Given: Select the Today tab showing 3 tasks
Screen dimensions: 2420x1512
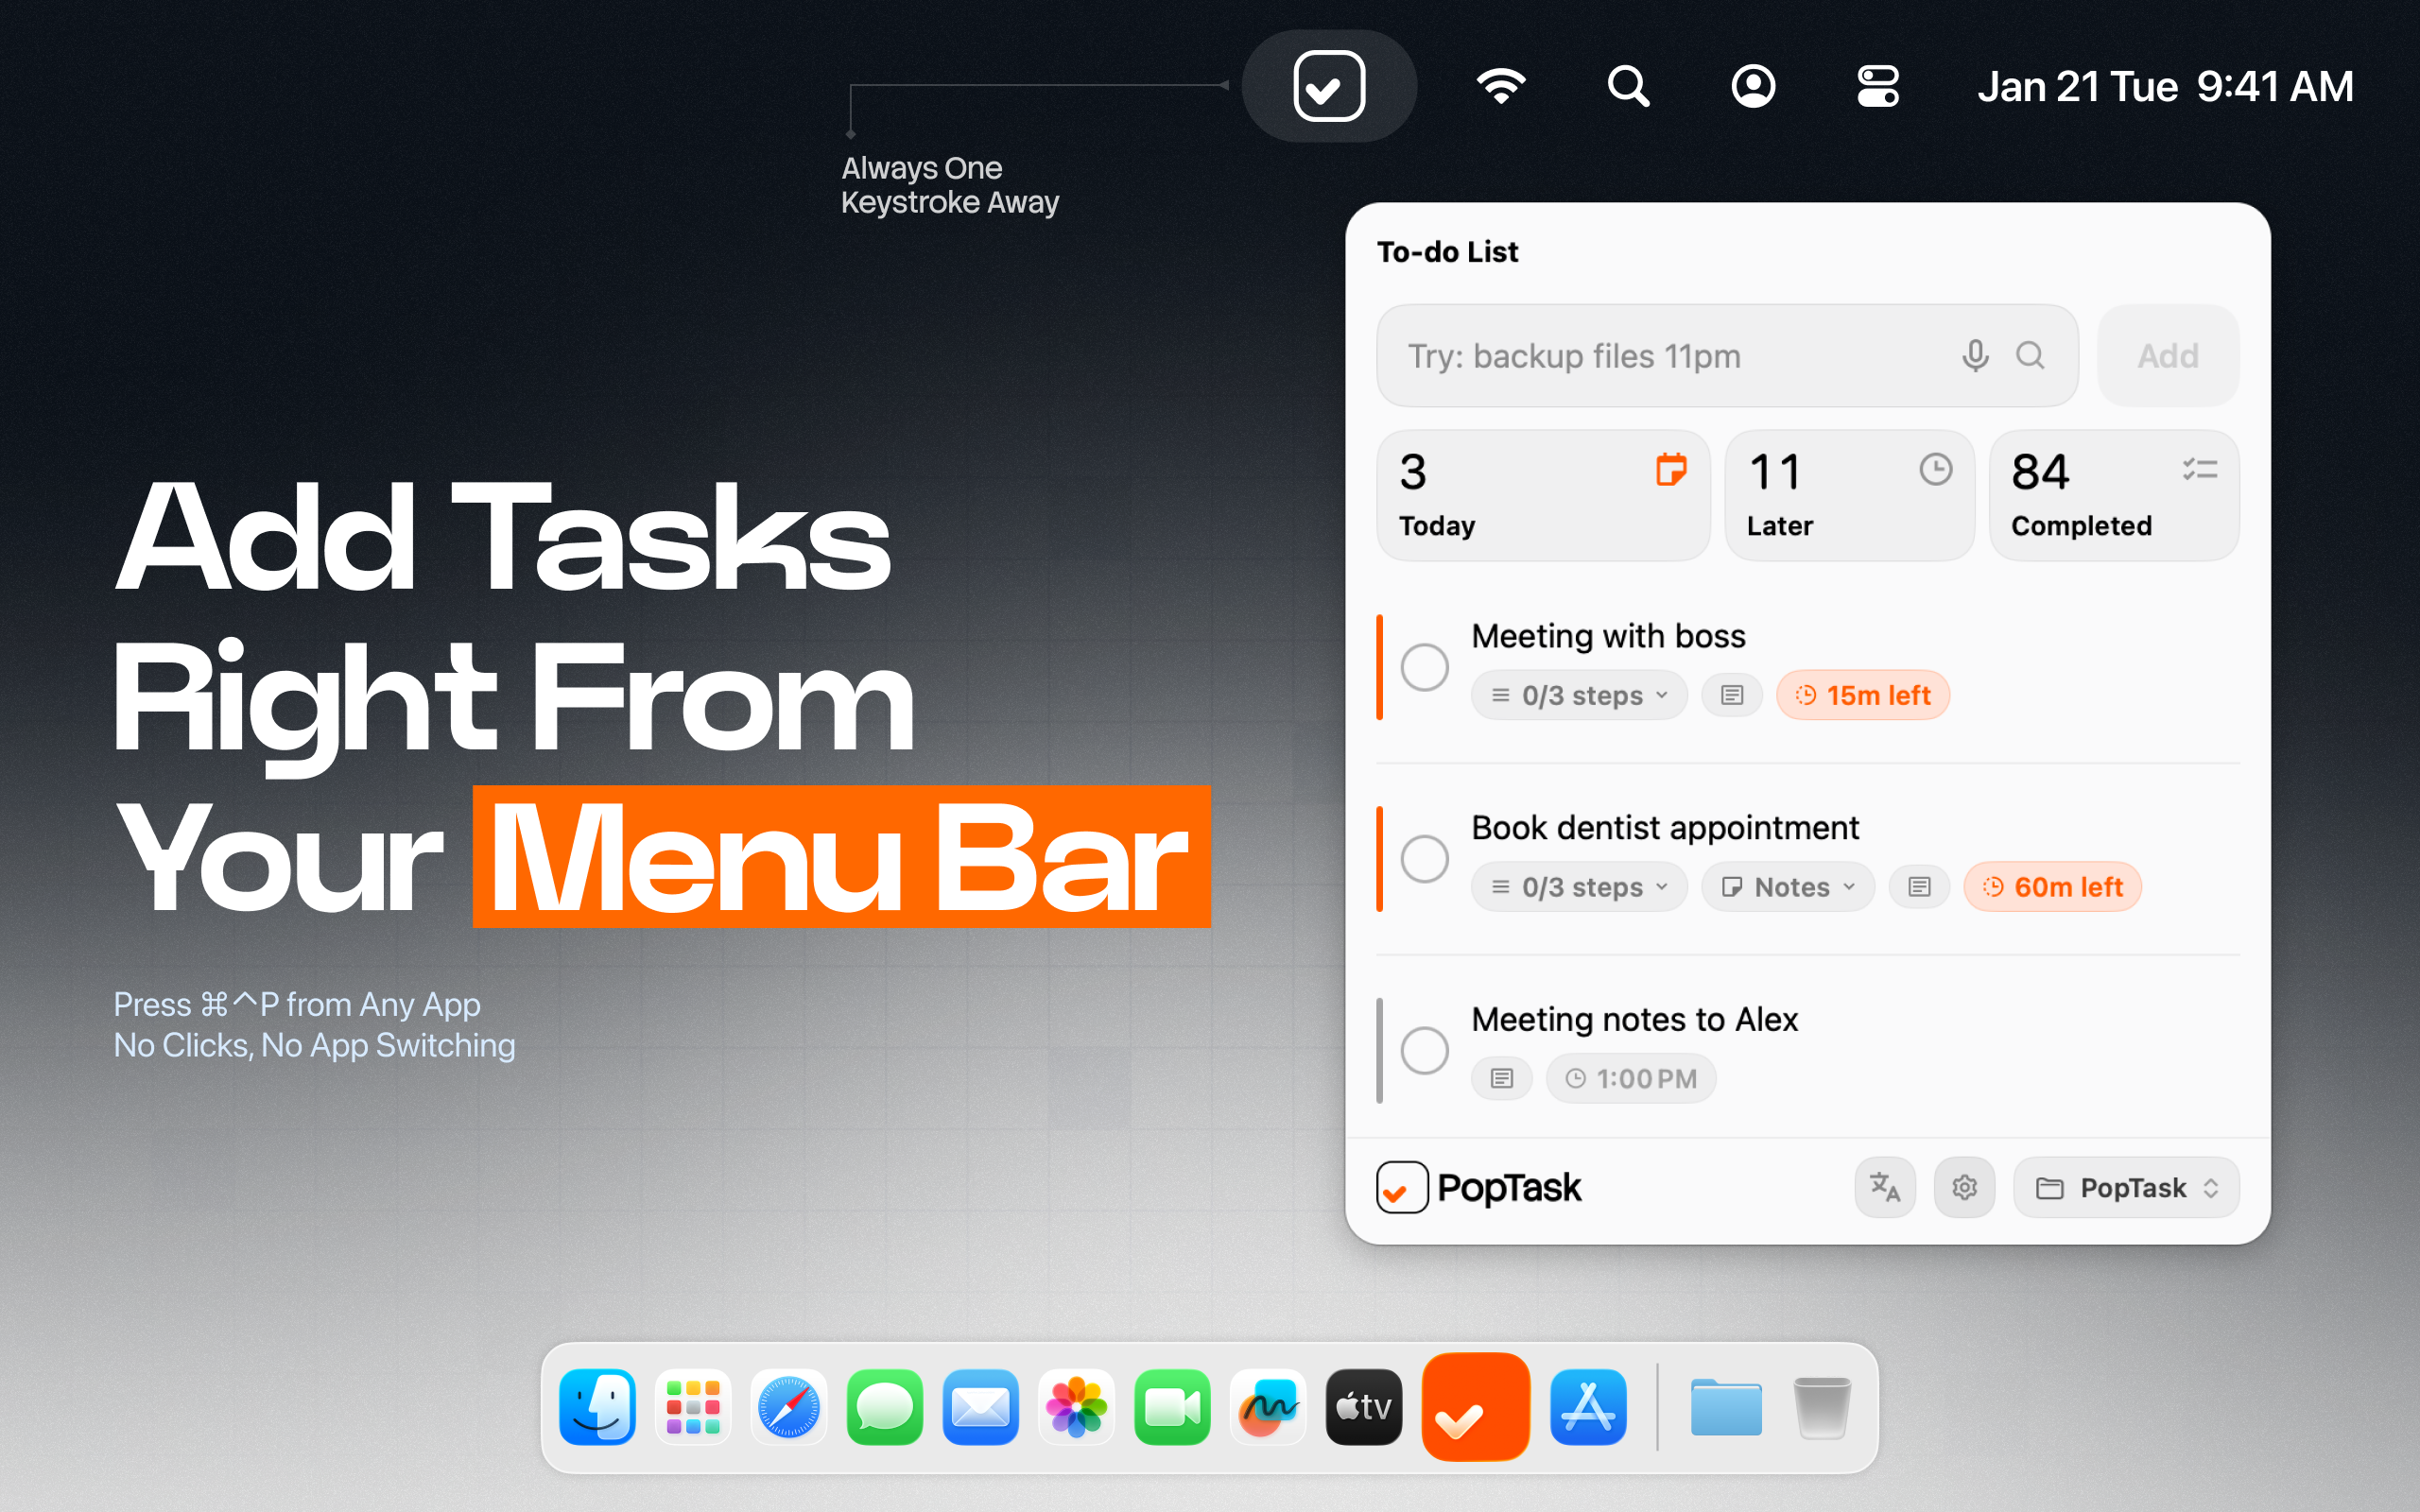Looking at the screenshot, I should click(x=1543, y=496).
